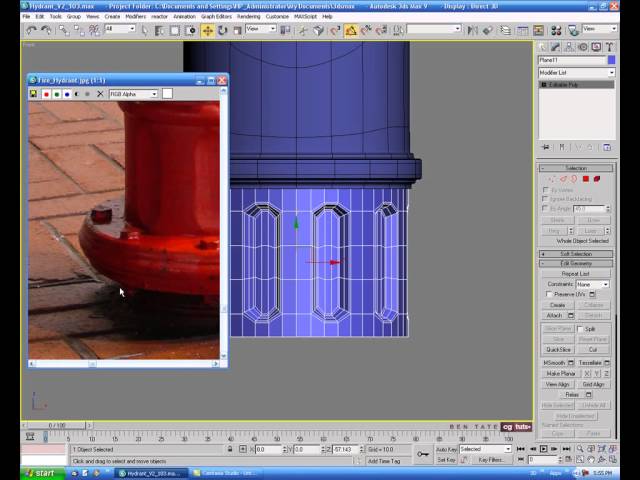Enable the By Vertex checkbox
Image resolution: width=640 pixels, height=480 pixels.
tap(546, 189)
